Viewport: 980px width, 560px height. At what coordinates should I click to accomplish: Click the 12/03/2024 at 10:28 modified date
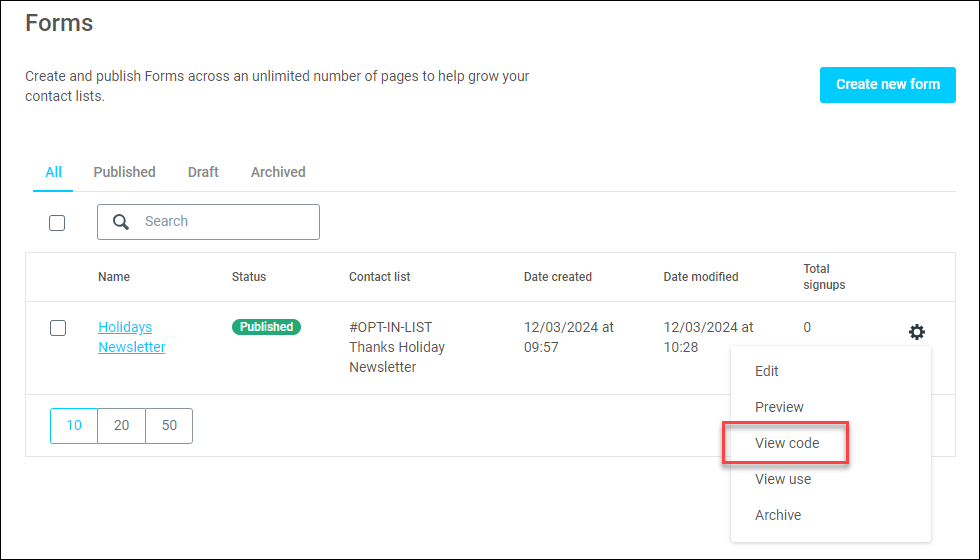pos(708,337)
